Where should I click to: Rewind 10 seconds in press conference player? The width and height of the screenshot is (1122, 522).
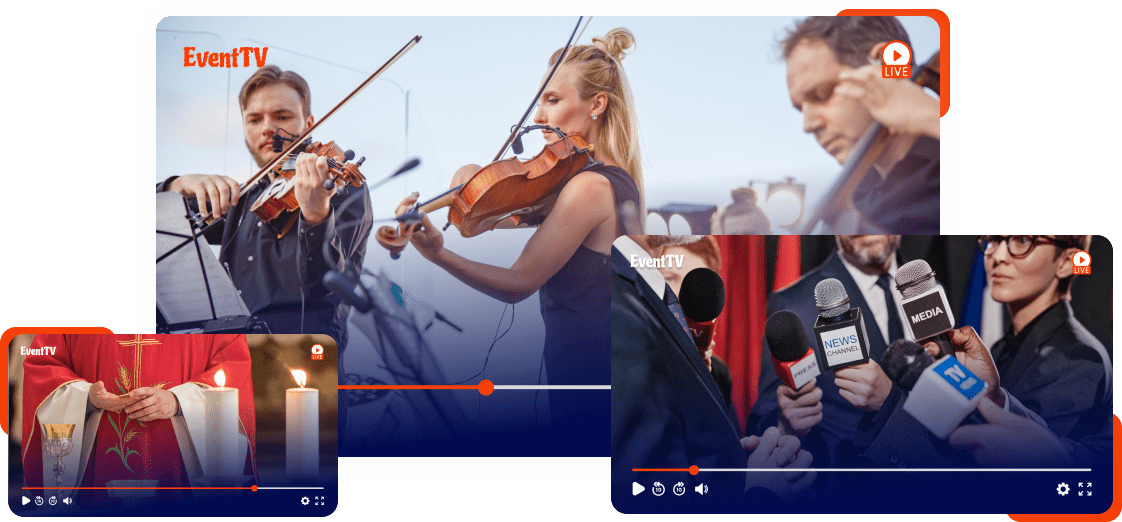click(659, 489)
